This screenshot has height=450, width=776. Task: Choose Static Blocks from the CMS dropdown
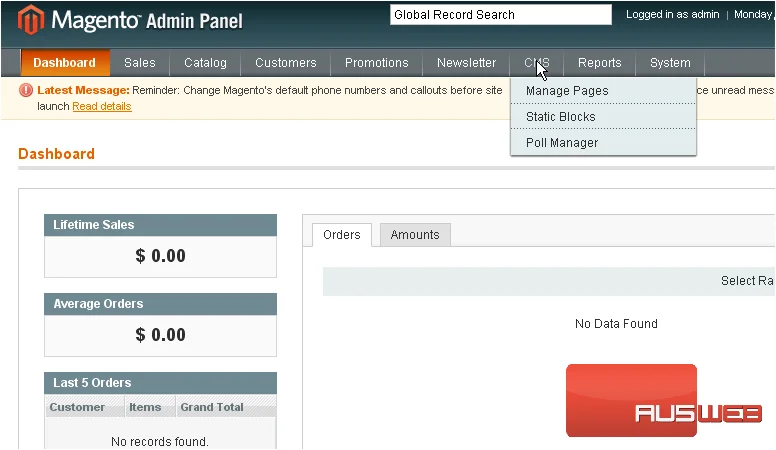pos(603,117)
